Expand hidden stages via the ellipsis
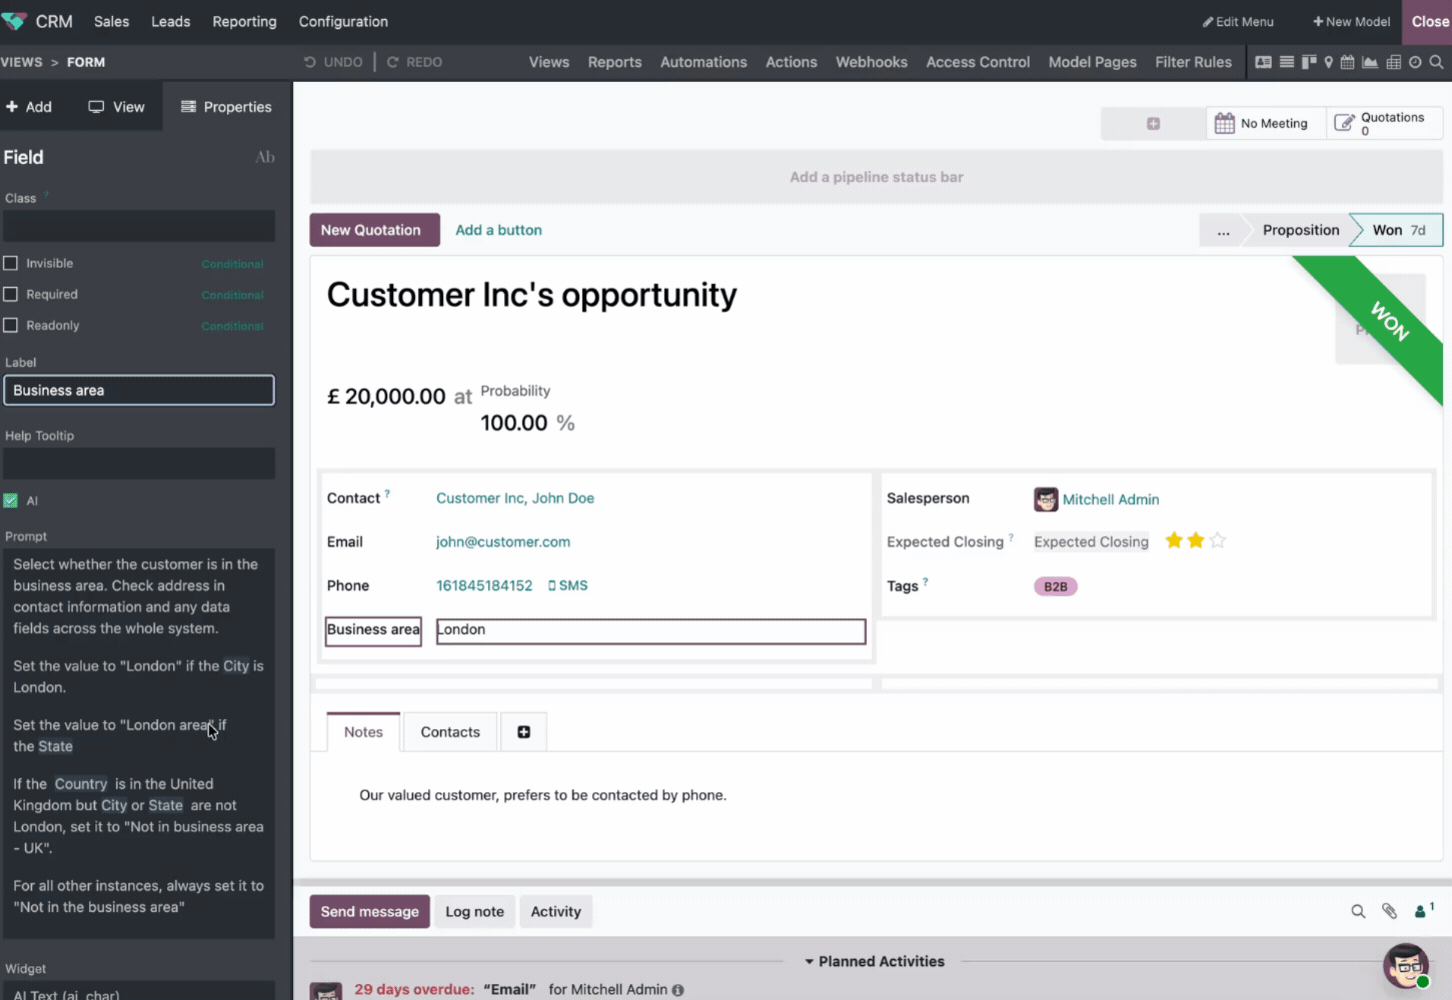This screenshot has width=1452, height=1000. [1222, 230]
